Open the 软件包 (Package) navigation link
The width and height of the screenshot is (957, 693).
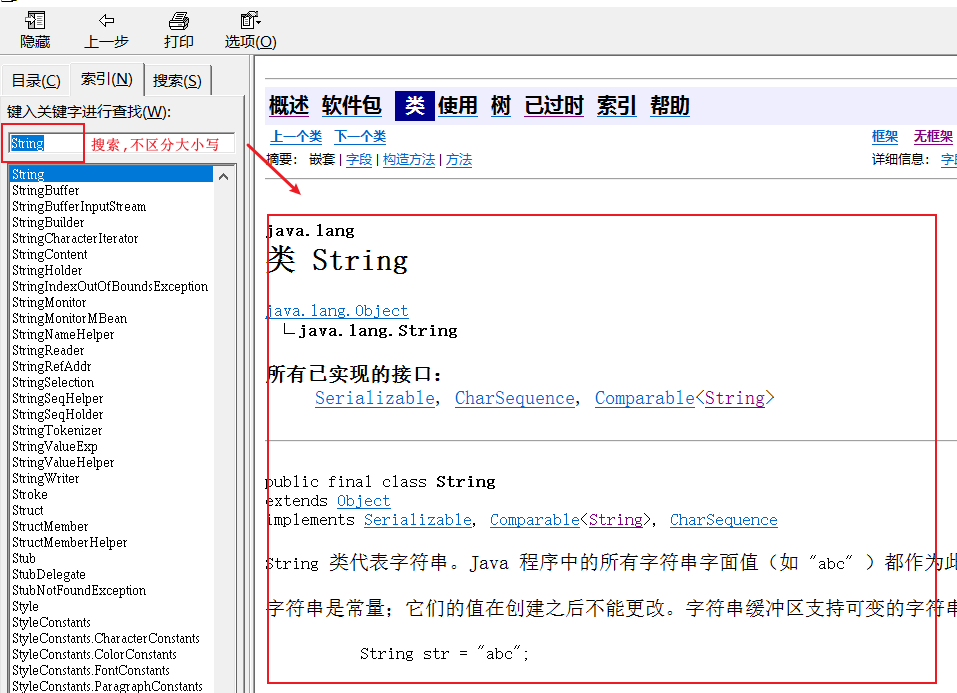351,106
